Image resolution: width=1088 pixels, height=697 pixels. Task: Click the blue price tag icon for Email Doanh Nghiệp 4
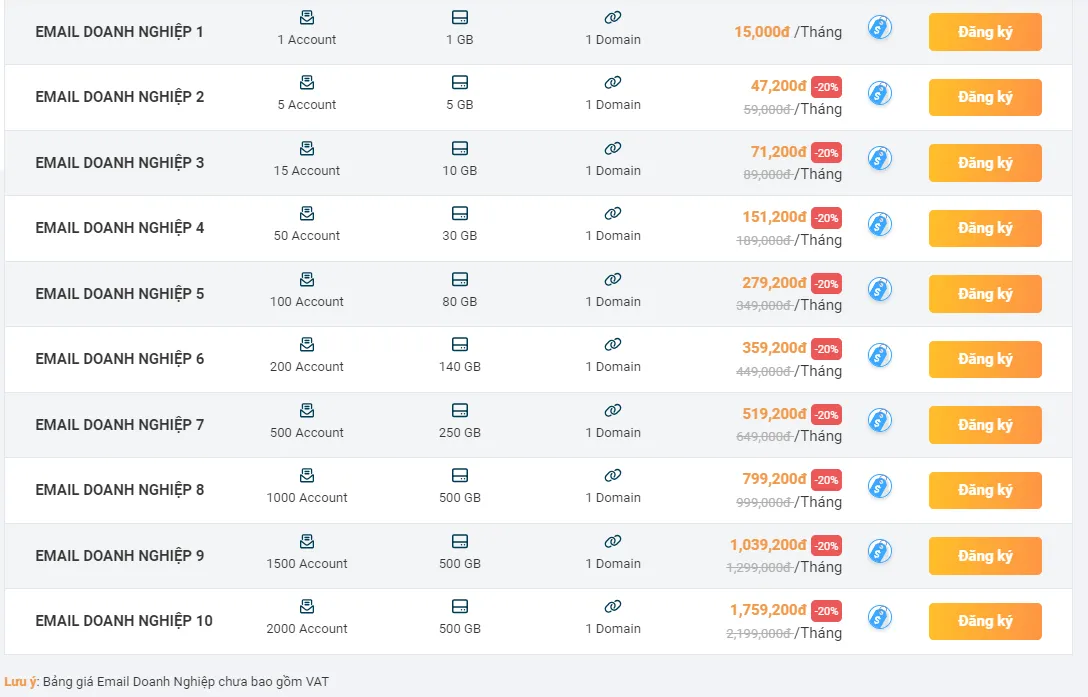coord(880,224)
